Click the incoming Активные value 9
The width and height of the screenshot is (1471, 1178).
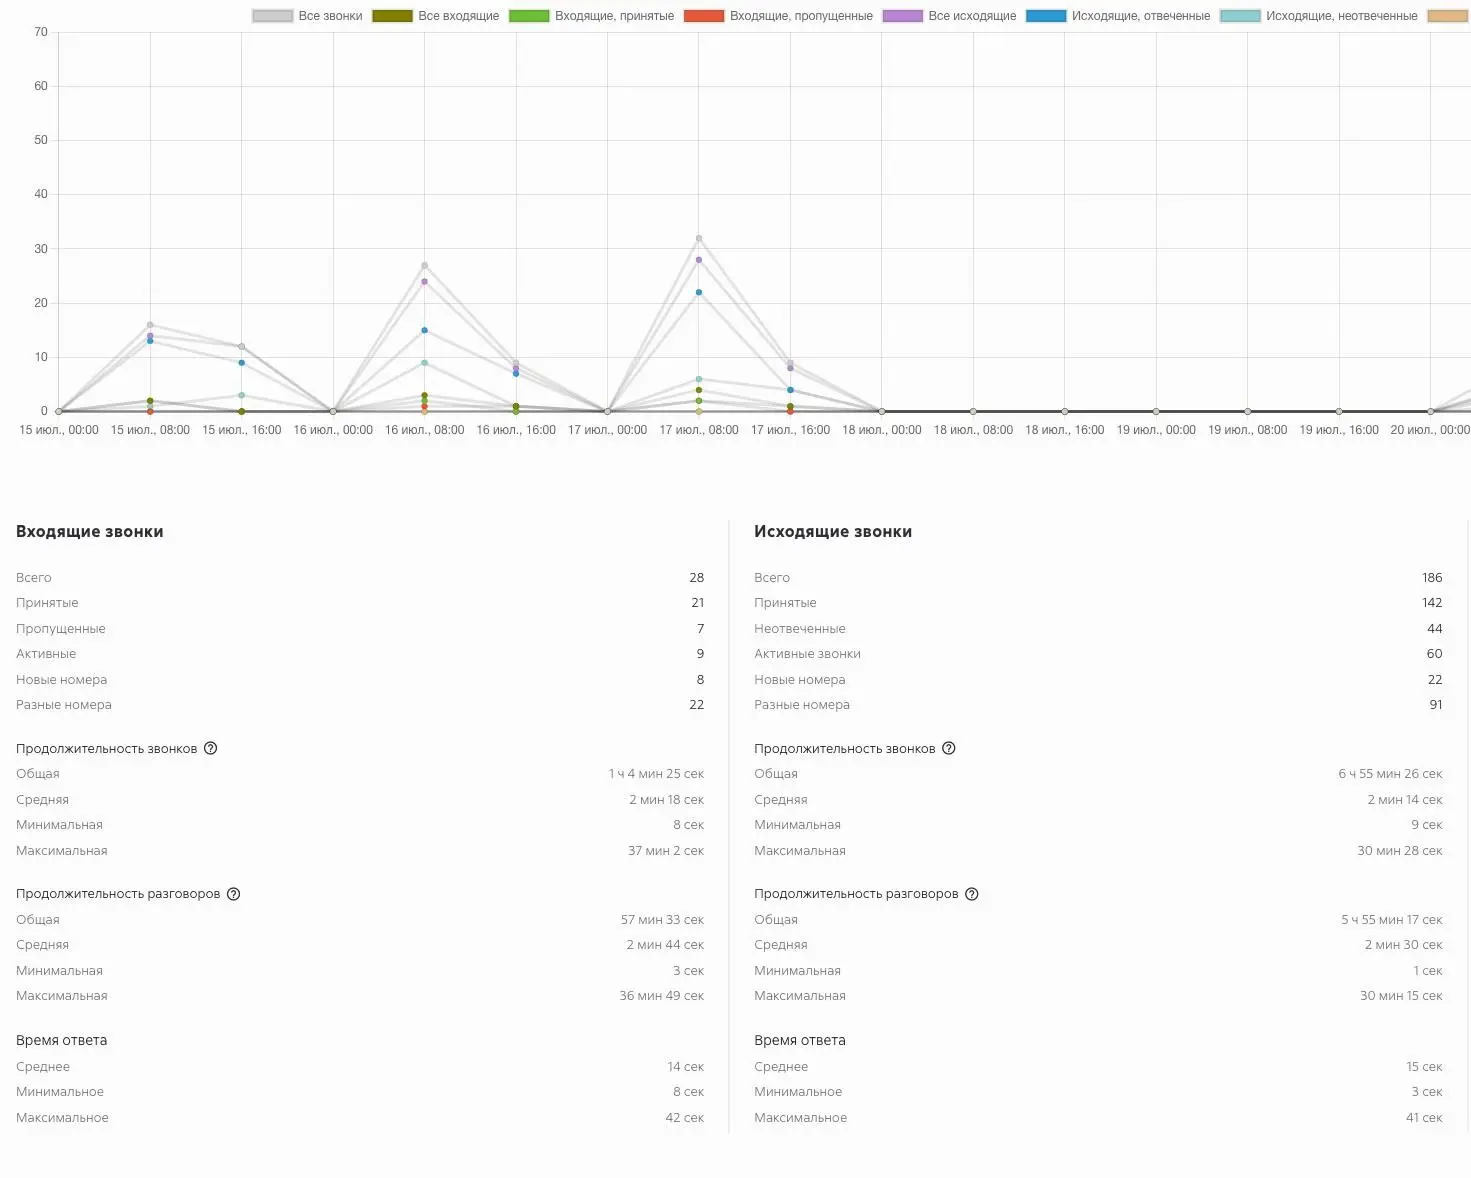tap(700, 654)
